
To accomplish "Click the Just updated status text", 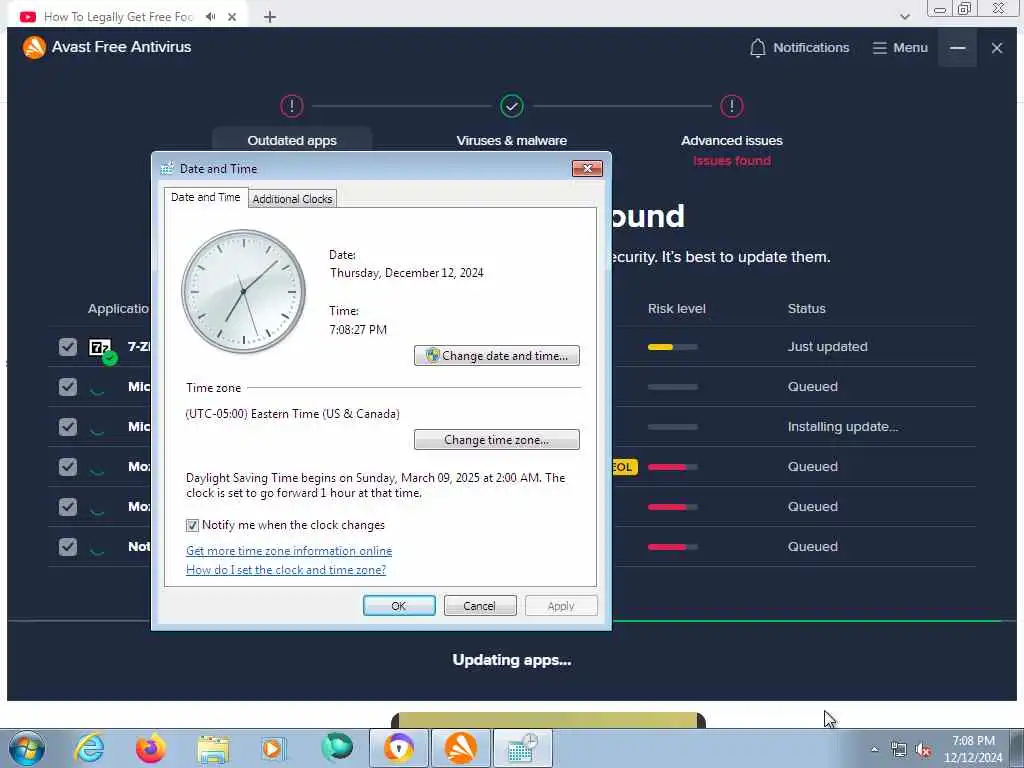I will (x=827, y=347).
